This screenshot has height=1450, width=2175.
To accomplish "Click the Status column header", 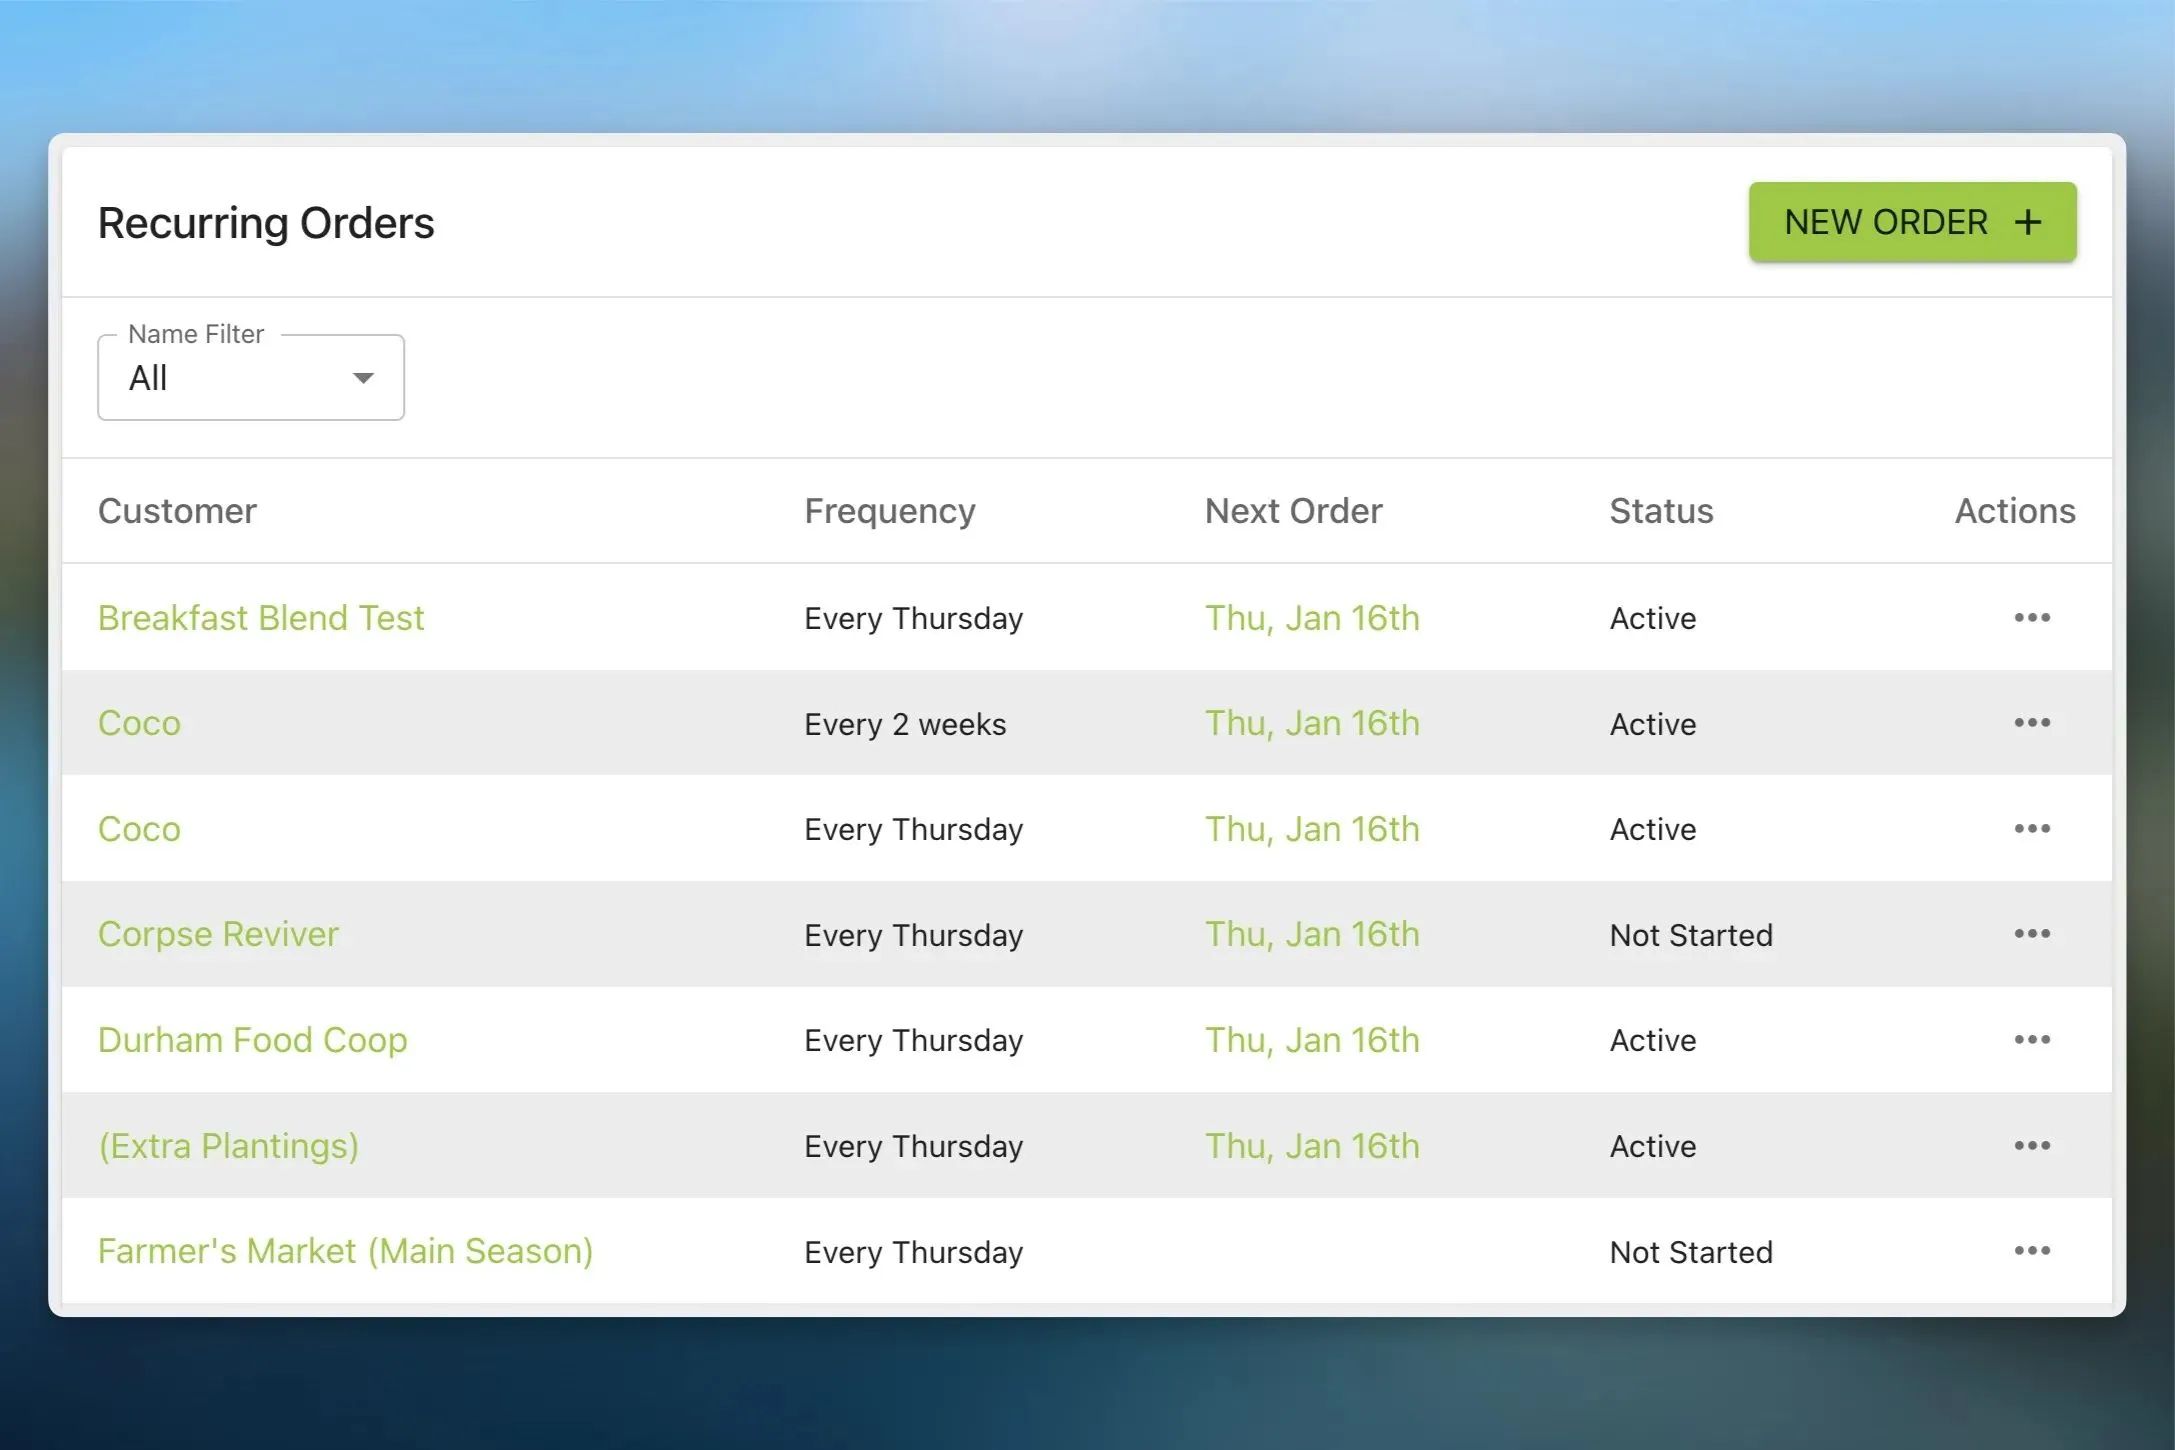I will 1660,510.
